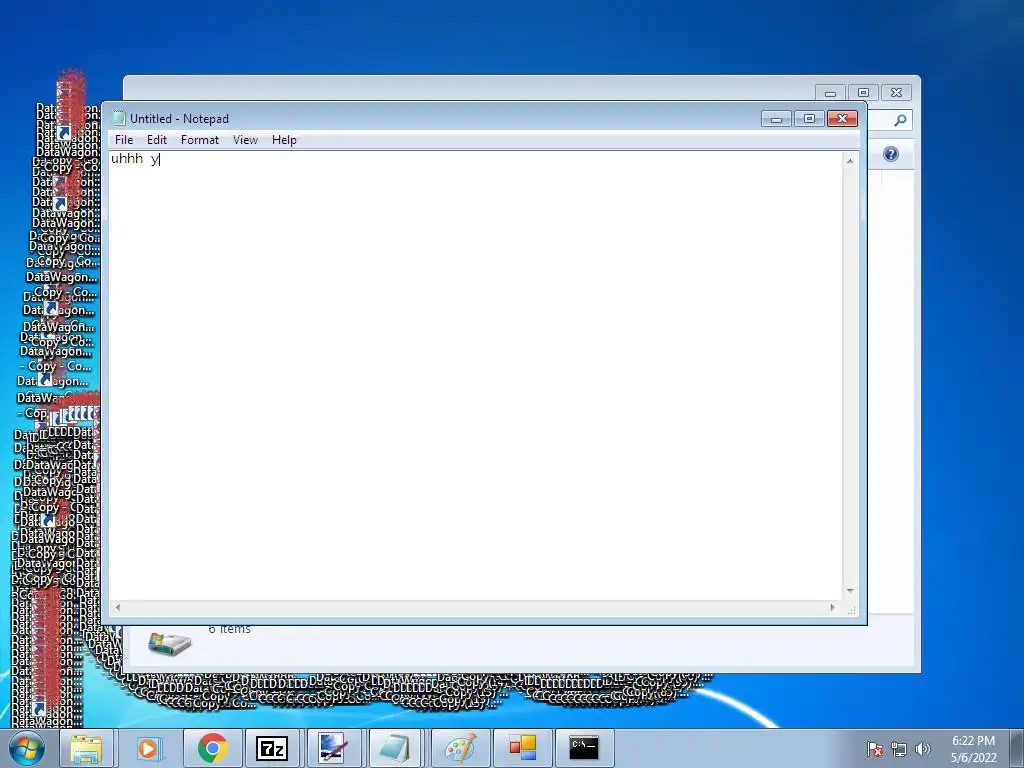Open Command Prompt from the taskbar
The image size is (1024, 768).
click(x=584, y=748)
